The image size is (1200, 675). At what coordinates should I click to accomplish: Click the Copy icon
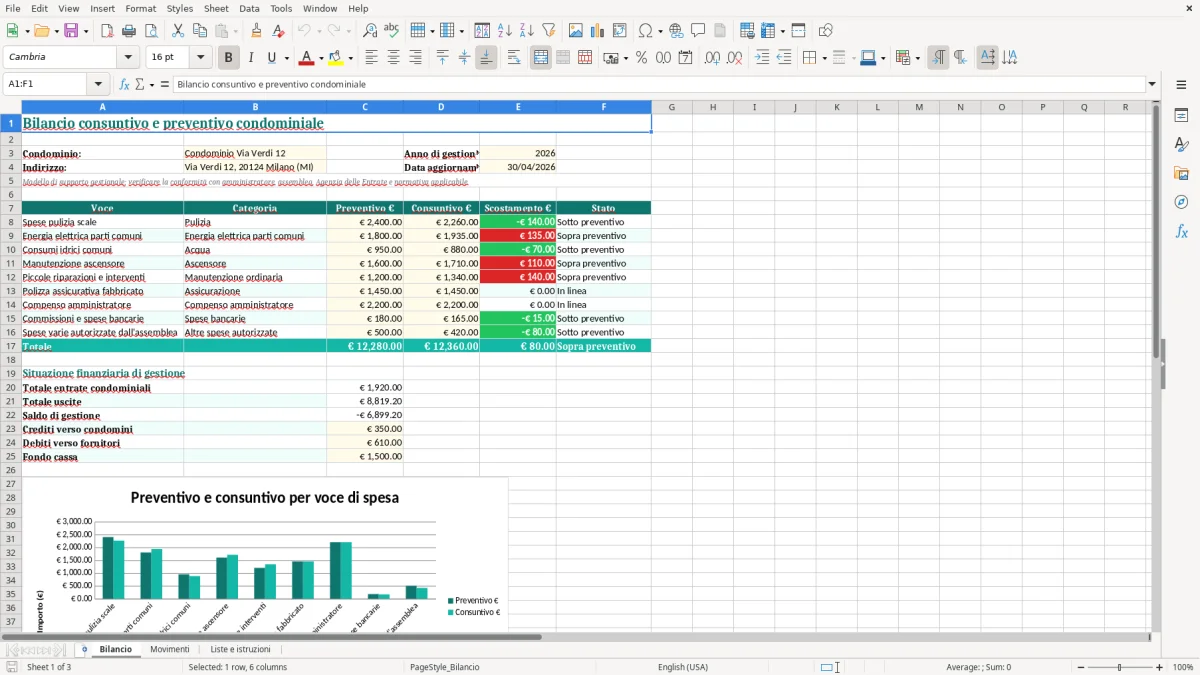pos(199,31)
